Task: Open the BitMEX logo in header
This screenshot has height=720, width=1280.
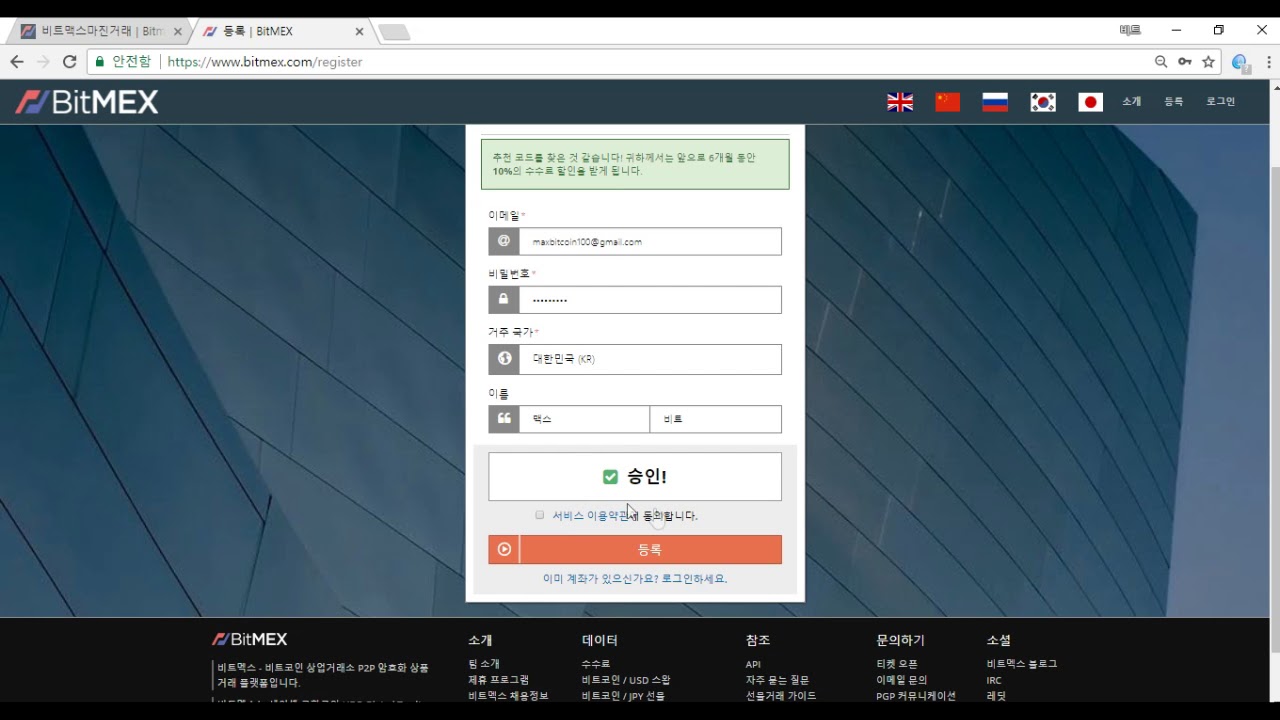Action: point(87,102)
